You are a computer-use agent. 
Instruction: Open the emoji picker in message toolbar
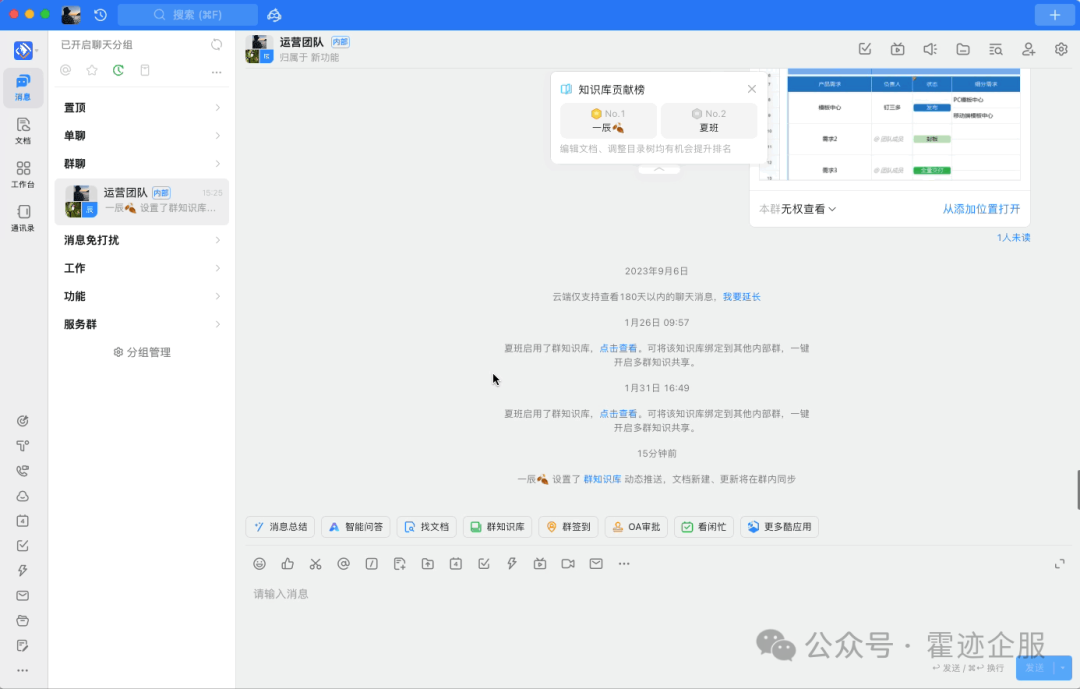pyautogui.click(x=260, y=564)
